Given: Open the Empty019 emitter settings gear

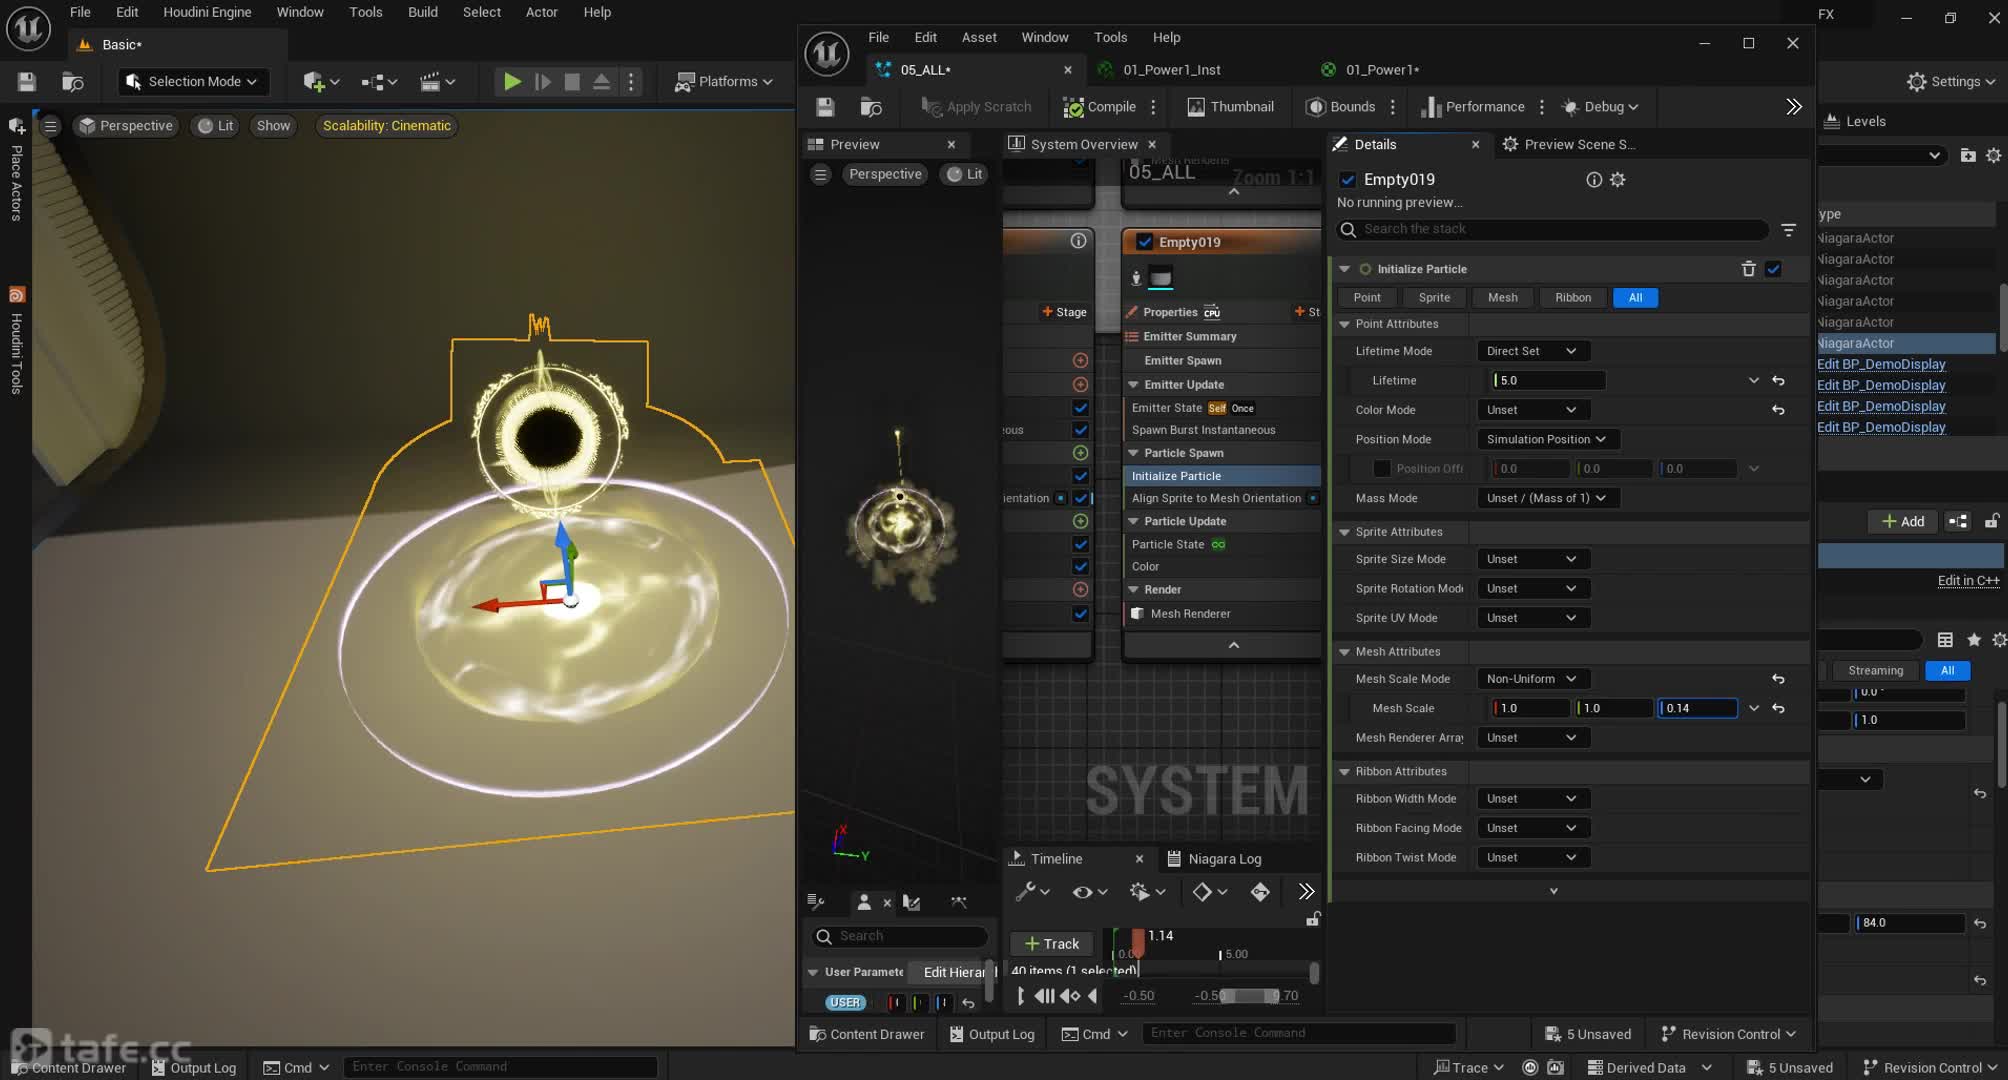Looking at the screenshot, I should (x=1618, y=180).
